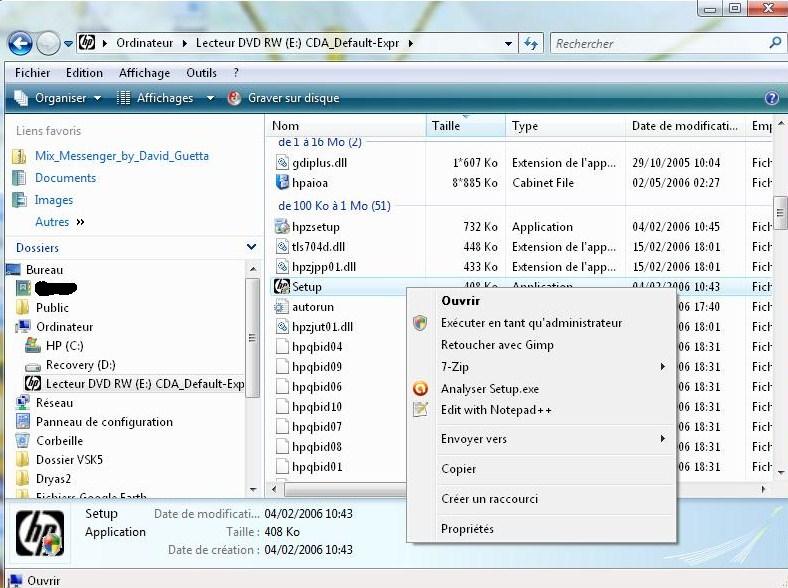The height and width of the screenshot is (588, 788).
Task: Open dropdown arrow next to Affichages
Action: tap(211, 98)
